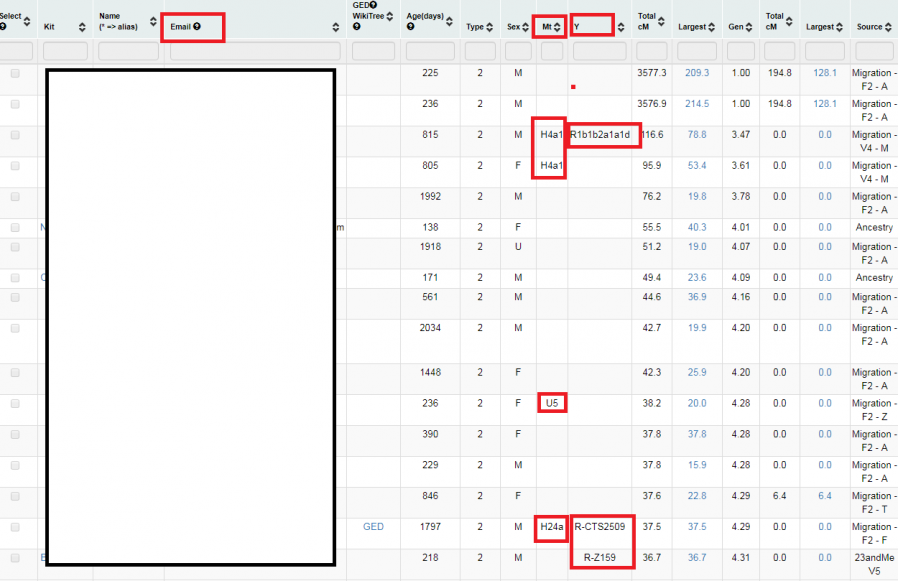
Task: Sort by Mt haplogroup column arrows
Action: [x=557, y=27]
